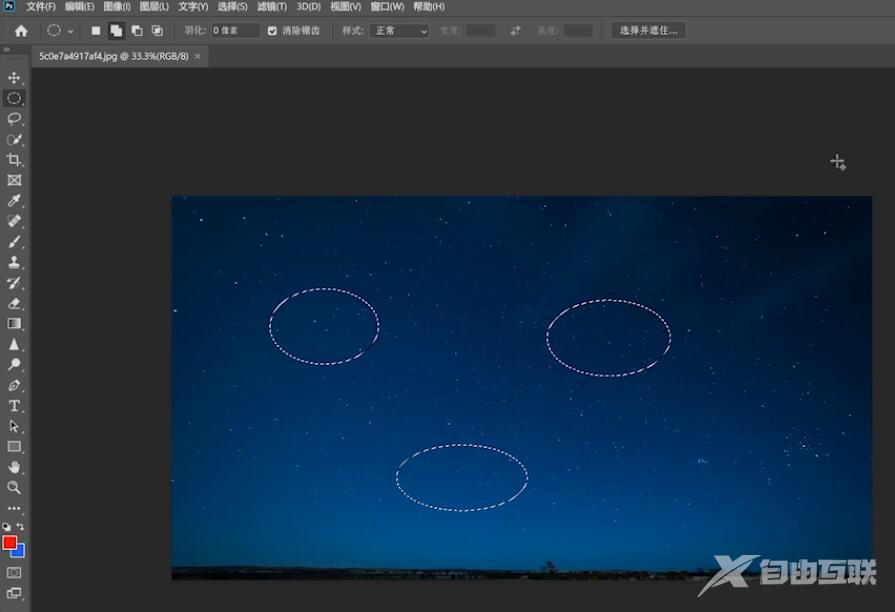Select the Lasso tool
Screen dimensions: 895x612
tap(14, 119)
